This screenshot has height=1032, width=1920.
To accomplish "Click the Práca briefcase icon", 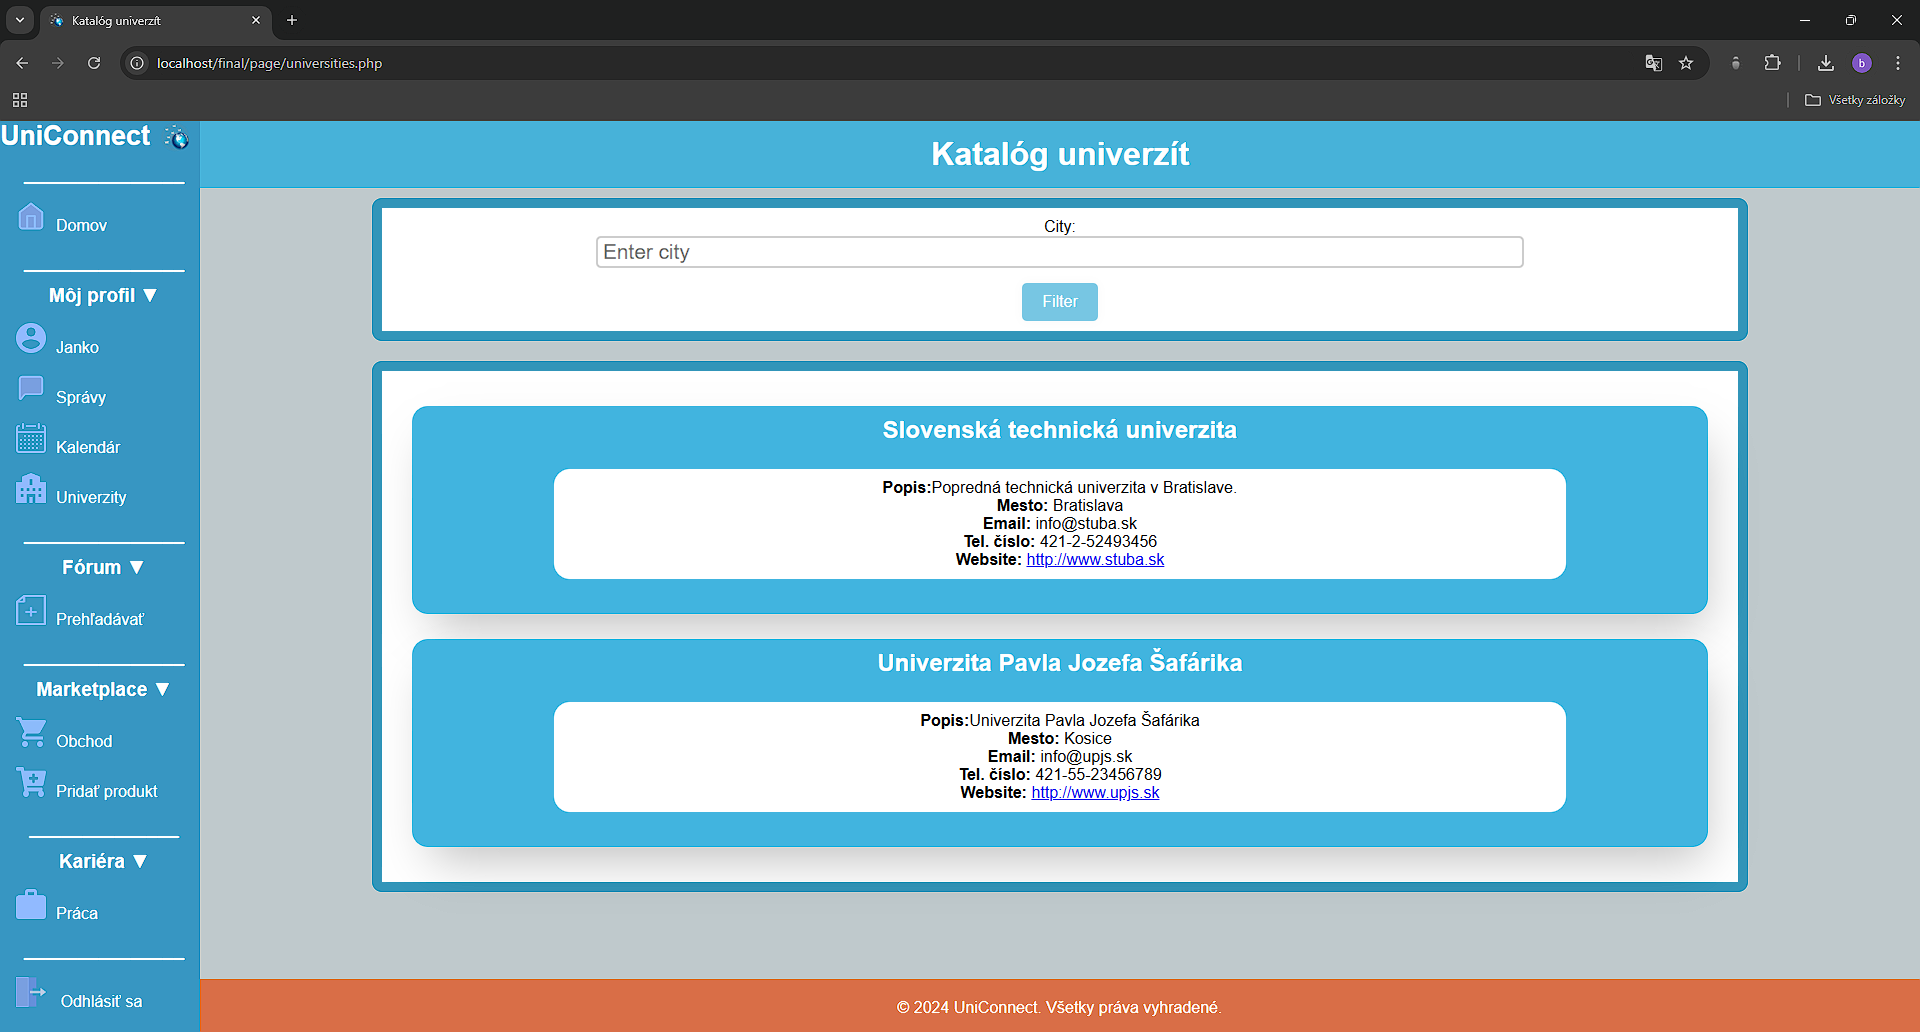I will click(x=31, y=904).
